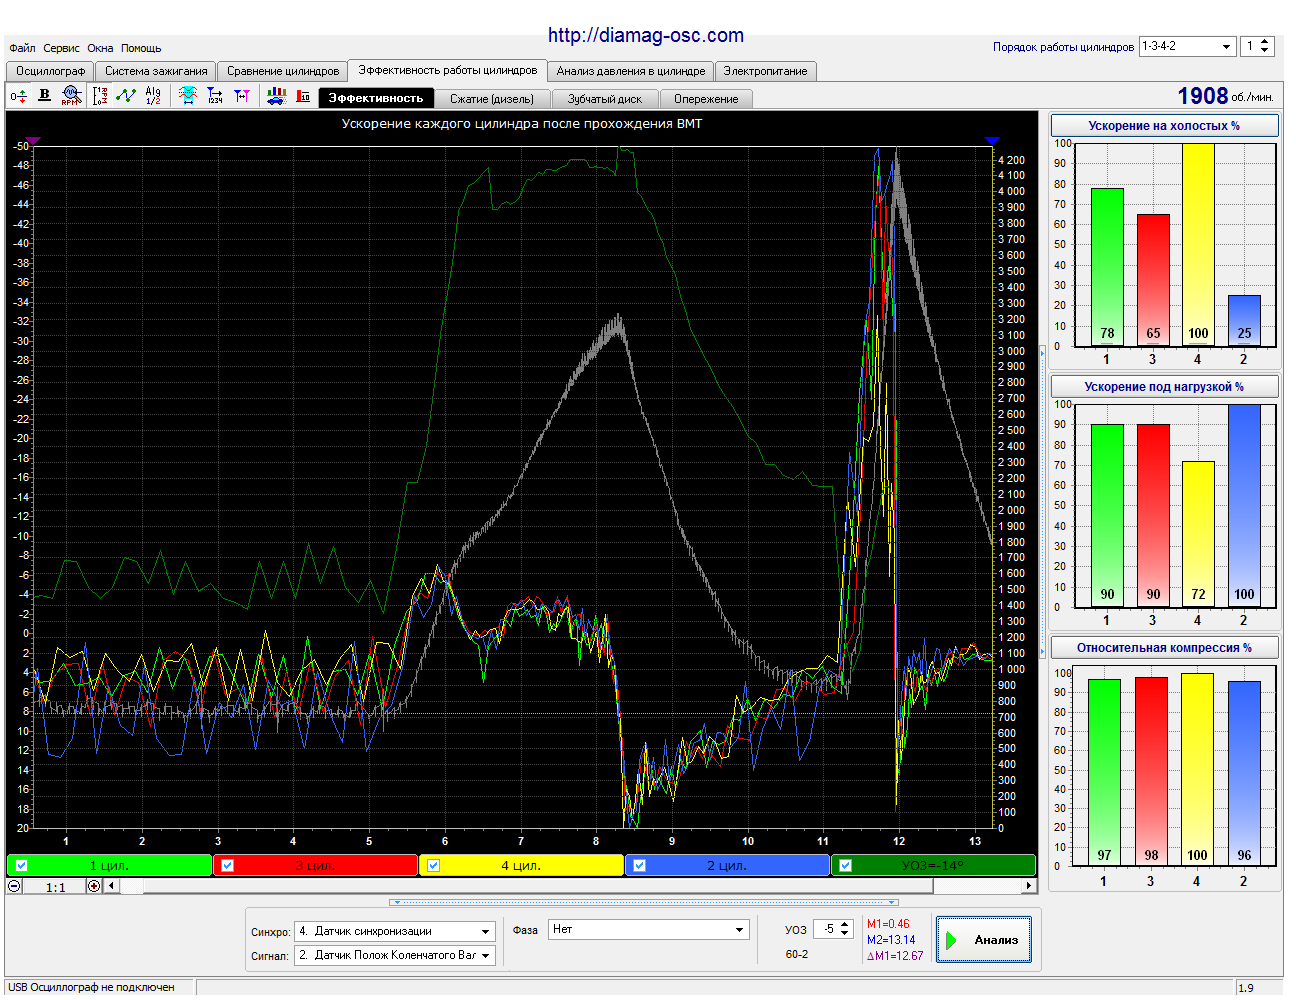Click the Ускорение под нагрузкой % header

coord(1164,387)
